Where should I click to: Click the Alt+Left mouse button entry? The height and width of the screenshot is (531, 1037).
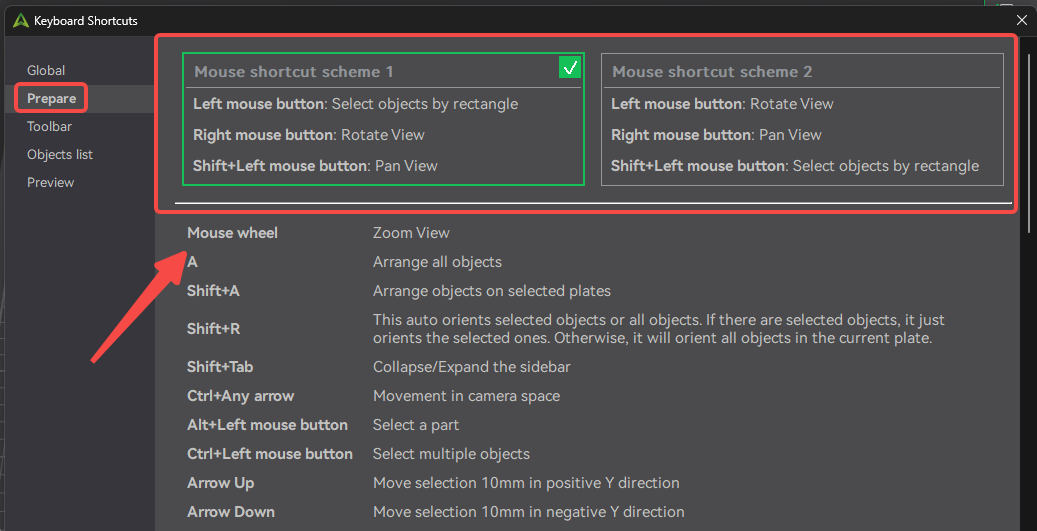267,425
